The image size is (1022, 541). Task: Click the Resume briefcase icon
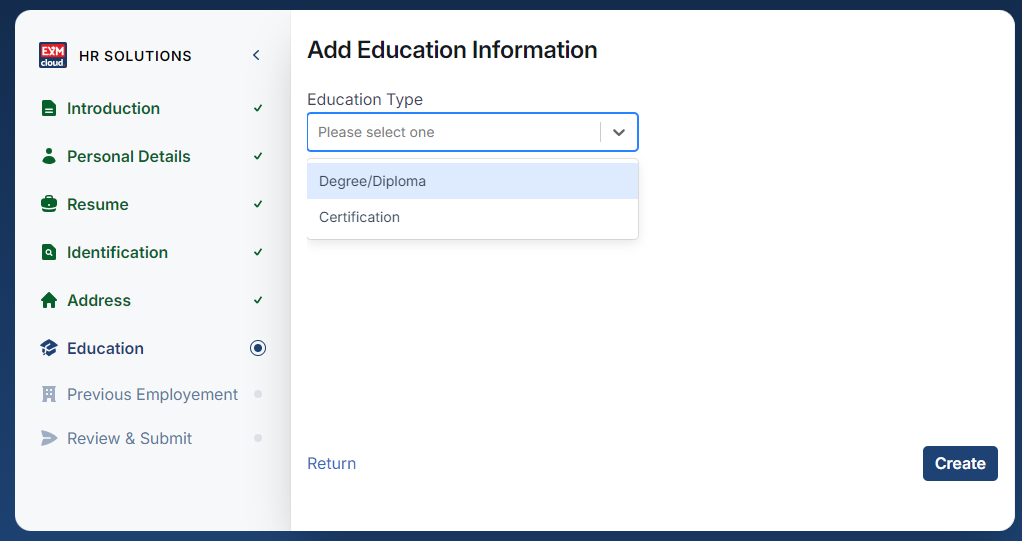[x=49, y=204]
